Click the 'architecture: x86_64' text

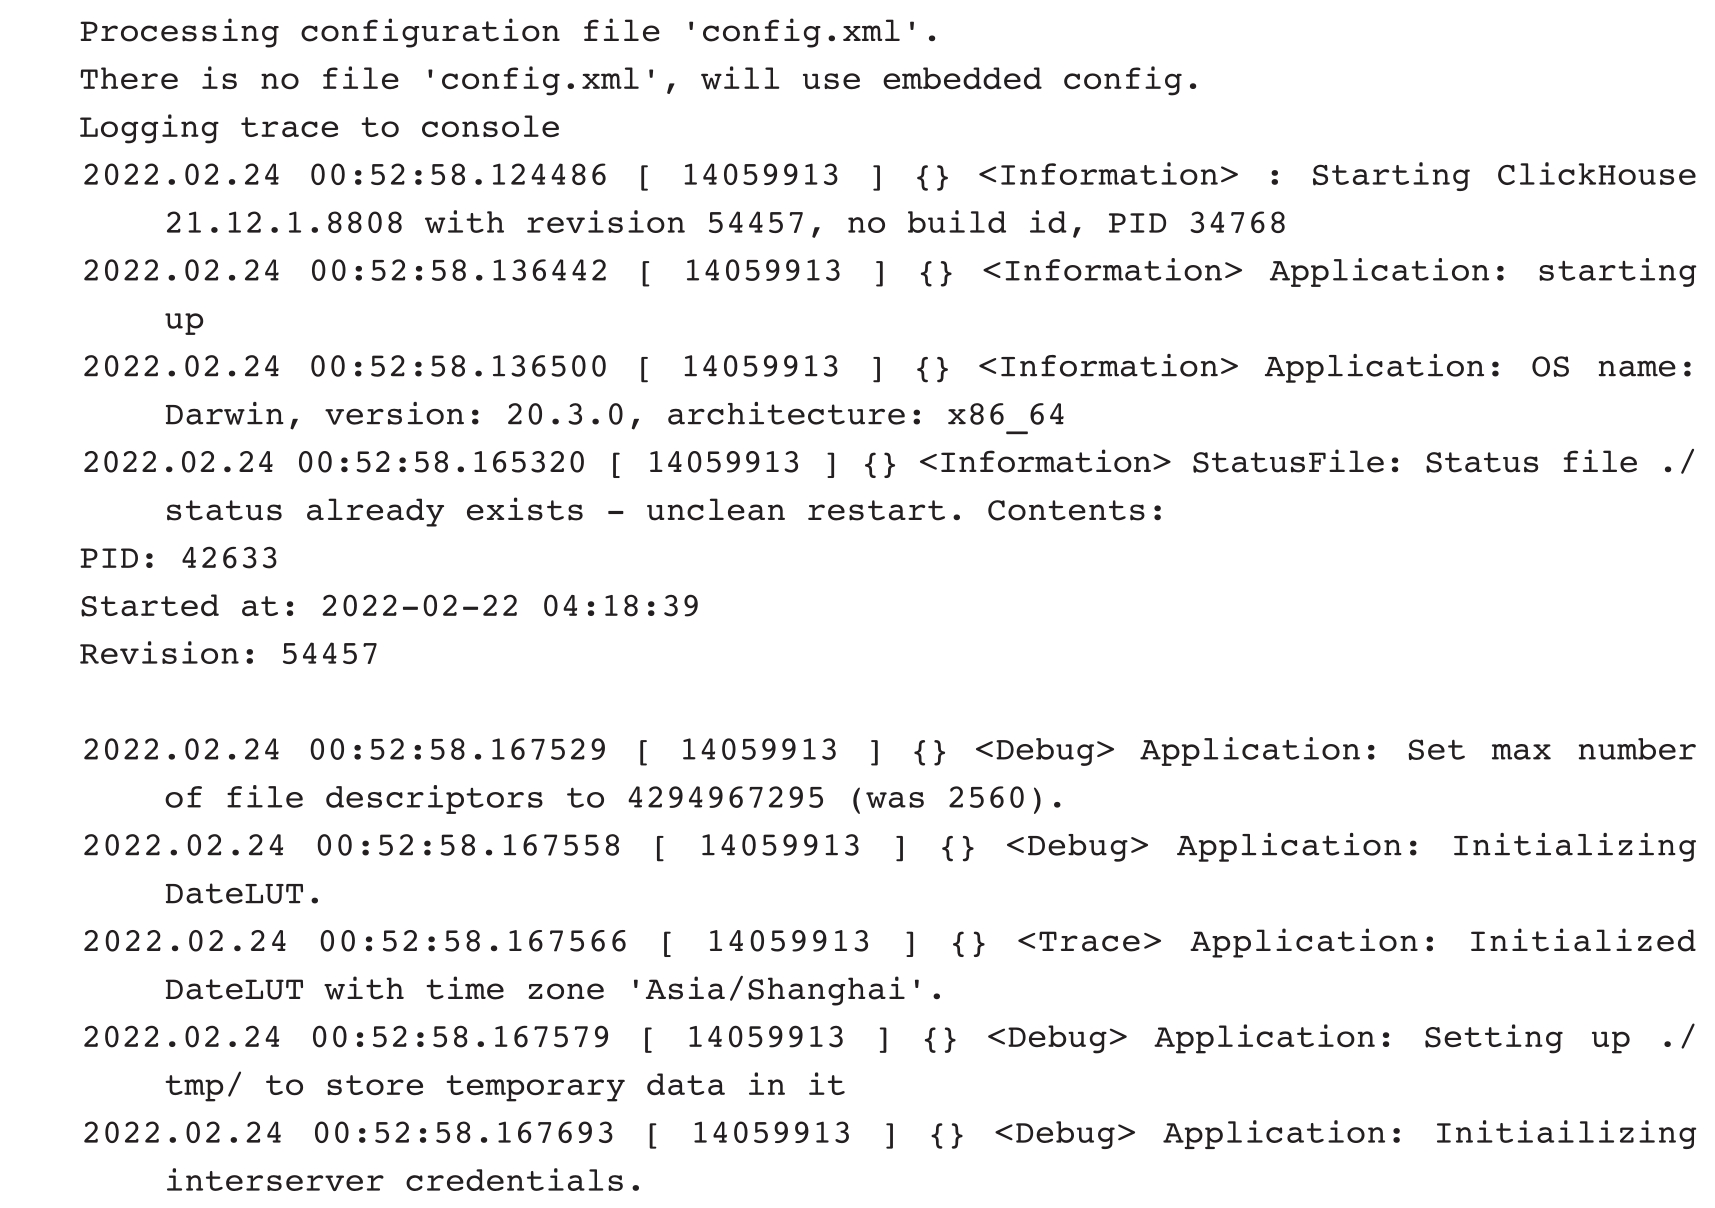(x=866, y=415)
